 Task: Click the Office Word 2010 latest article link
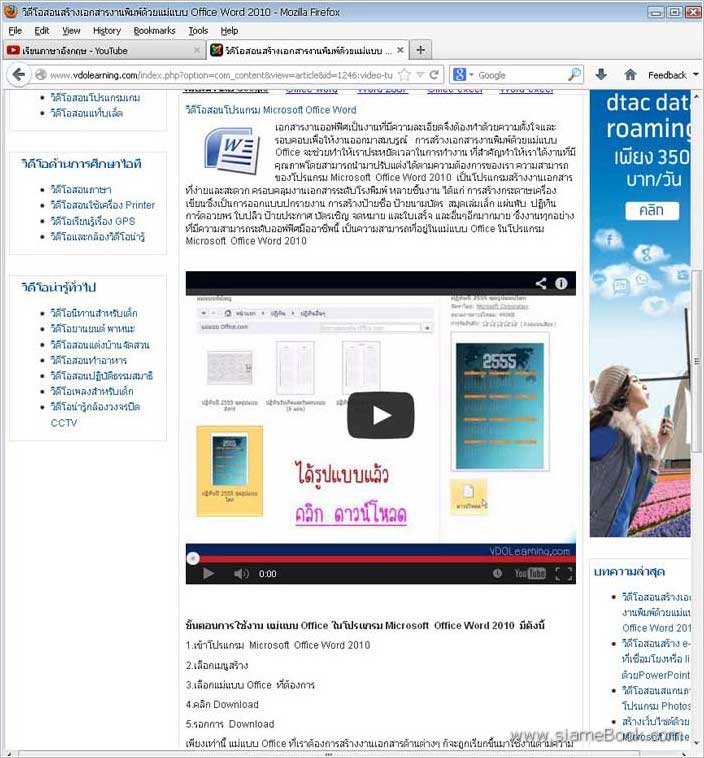coord(656,612)
